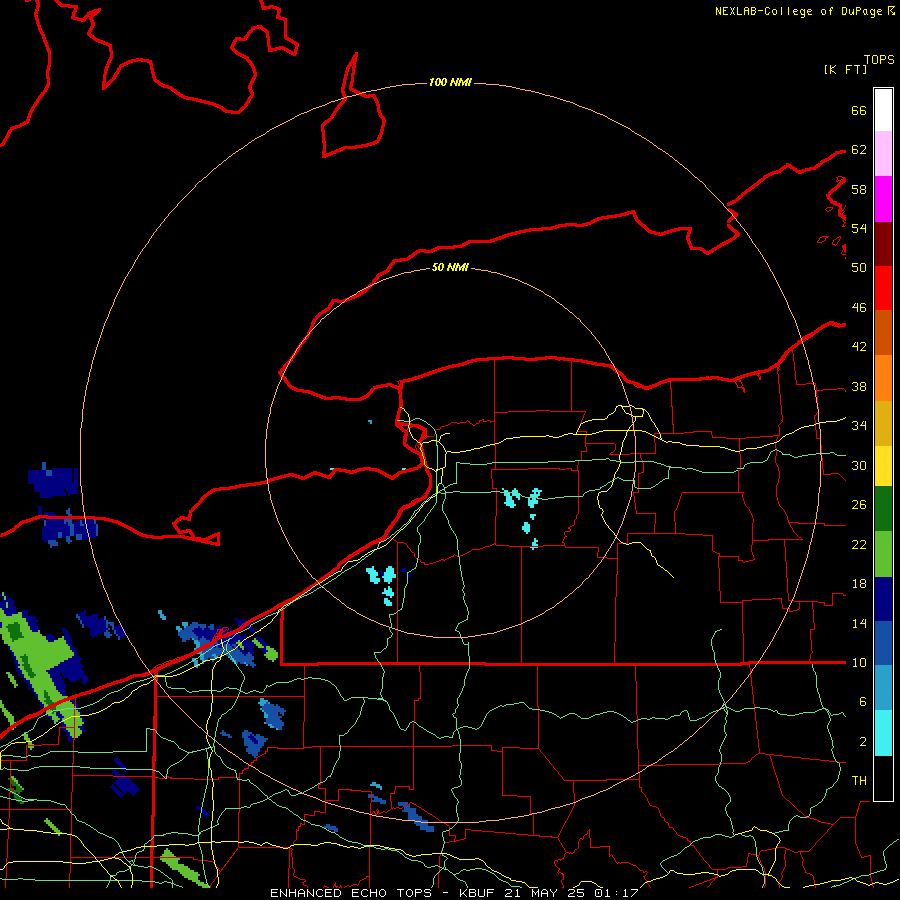Image resolution: width=900 pixels, height=900 pixels.
Task: Click the [K FT] units label
Action: [845, 70]
